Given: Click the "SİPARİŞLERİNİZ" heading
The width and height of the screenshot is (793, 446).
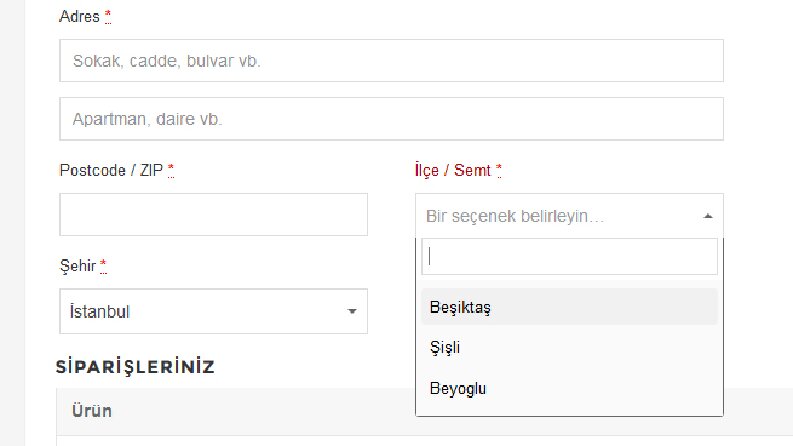Looking at the screenshot, I should (x=135, y=367).
